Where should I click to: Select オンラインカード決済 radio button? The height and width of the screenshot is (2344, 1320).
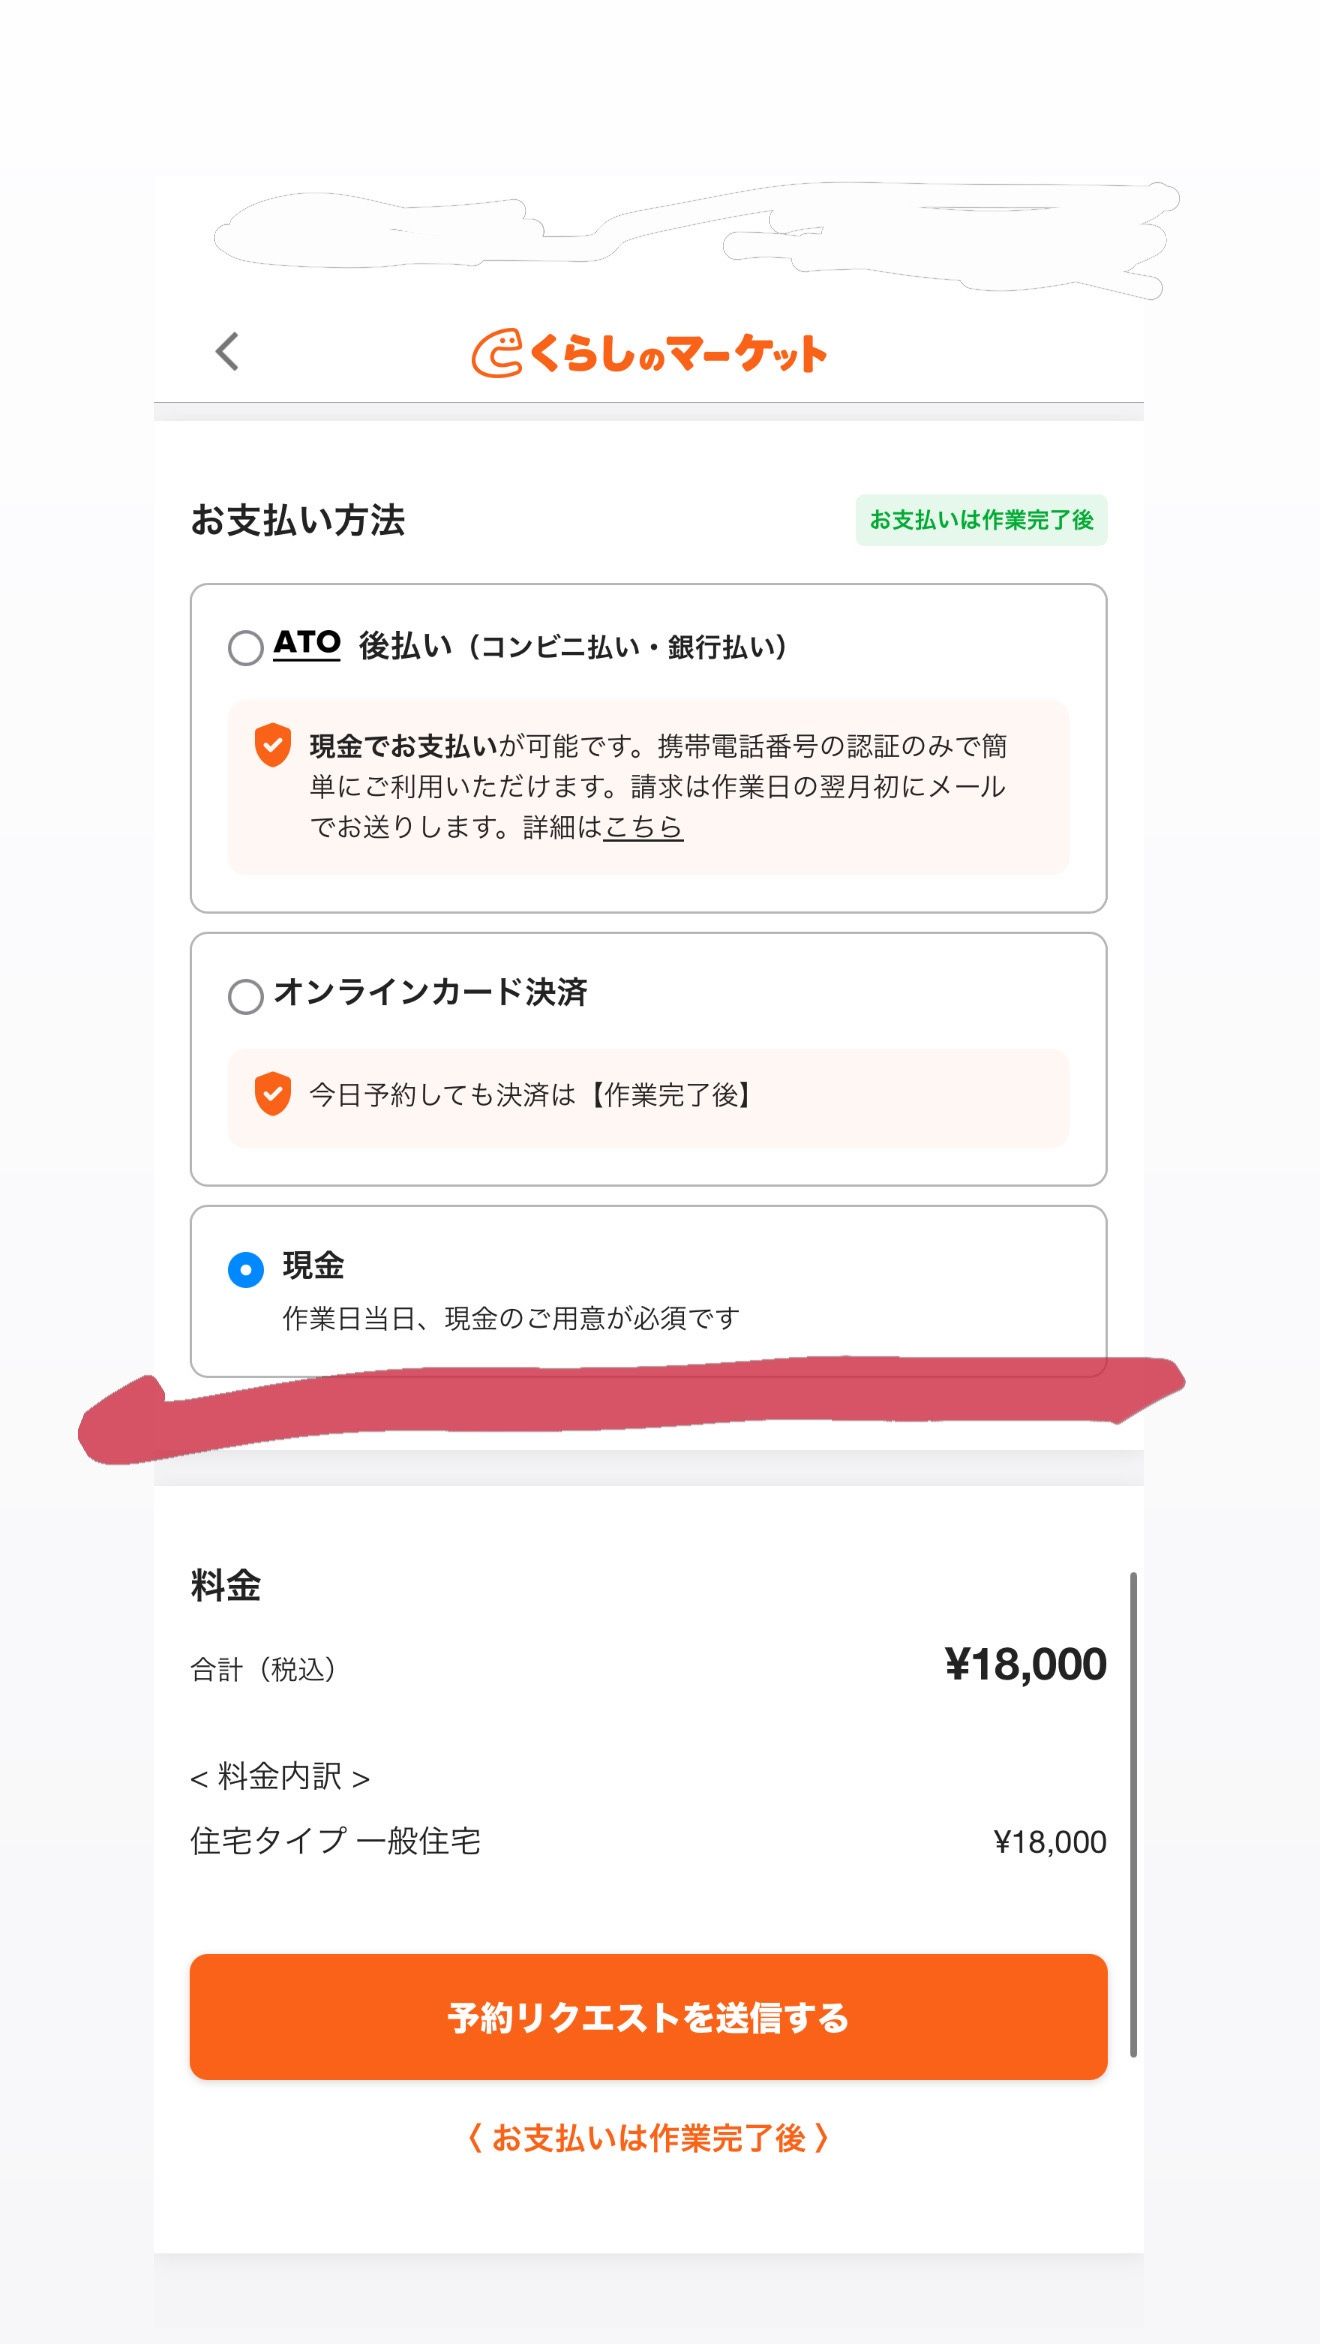tap(246, 996)
